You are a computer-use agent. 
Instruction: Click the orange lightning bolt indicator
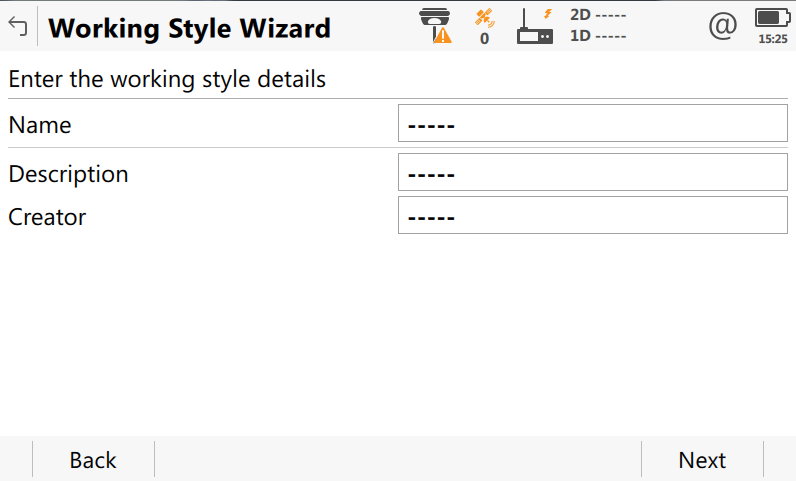tap(548, 14)
